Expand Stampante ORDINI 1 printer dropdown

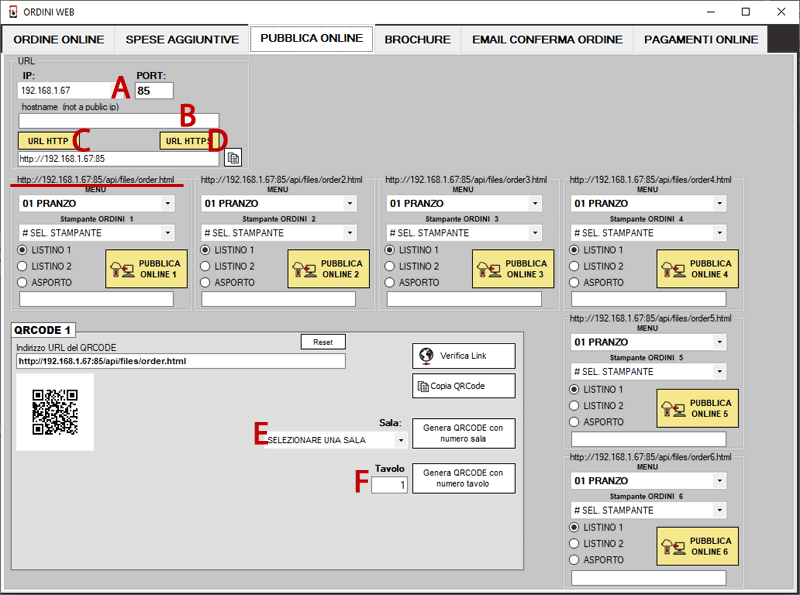[96, 233]
